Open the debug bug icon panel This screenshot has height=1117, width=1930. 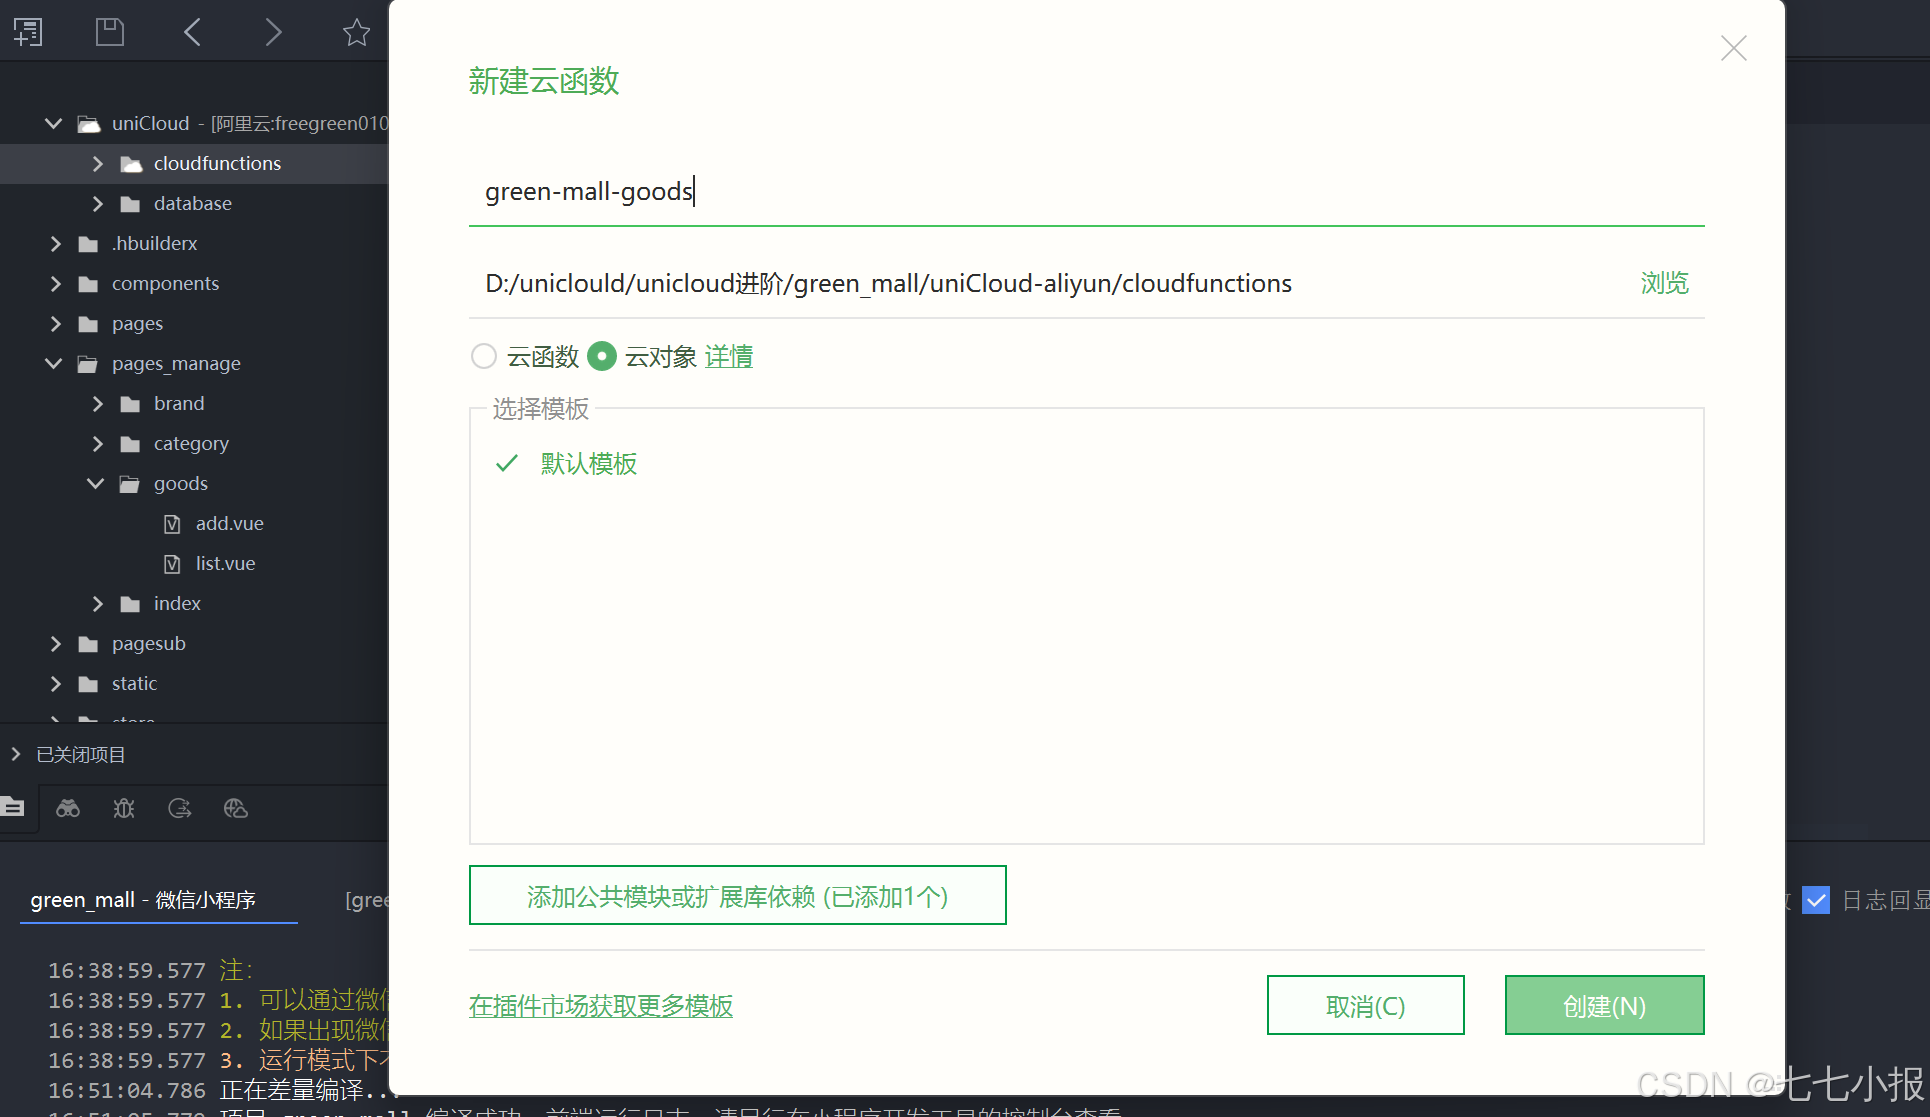click(124, 808)
